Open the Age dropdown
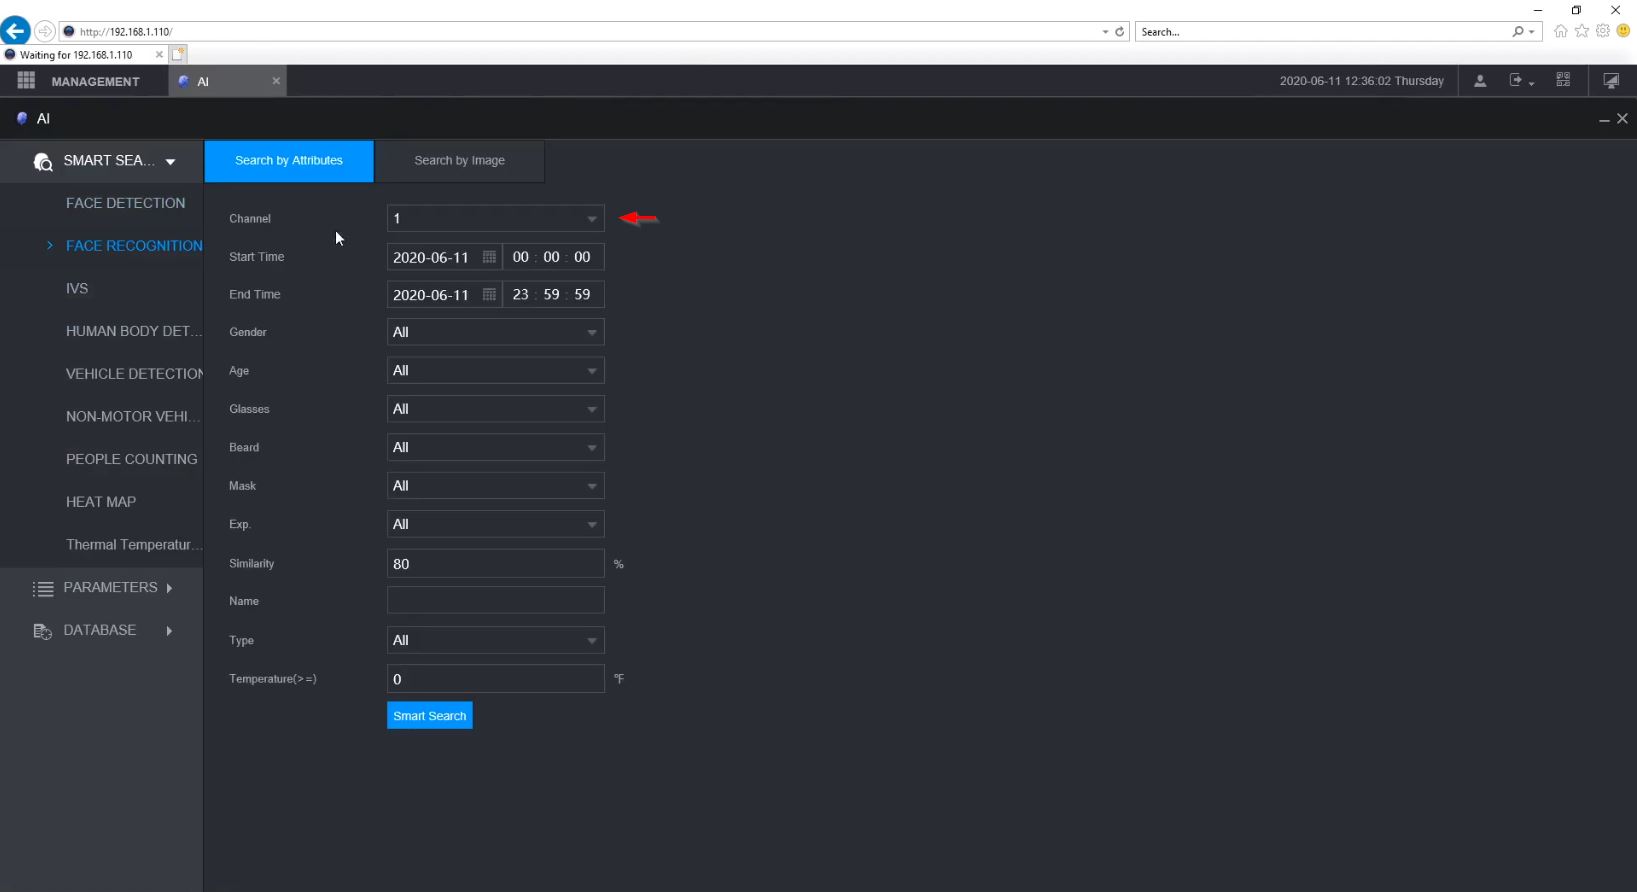Image resolution: width=1637 pixels, height=892 pixels. 495,371
